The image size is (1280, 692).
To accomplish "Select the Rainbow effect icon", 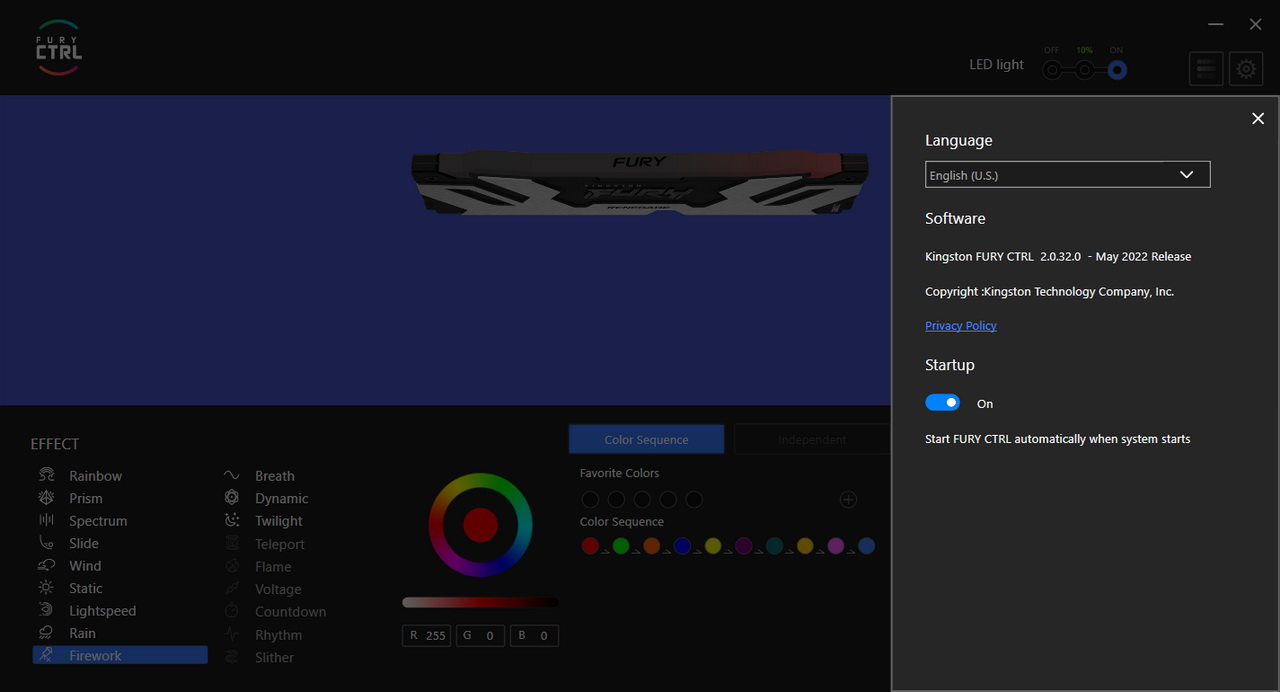I will click(x=46, y=475).
